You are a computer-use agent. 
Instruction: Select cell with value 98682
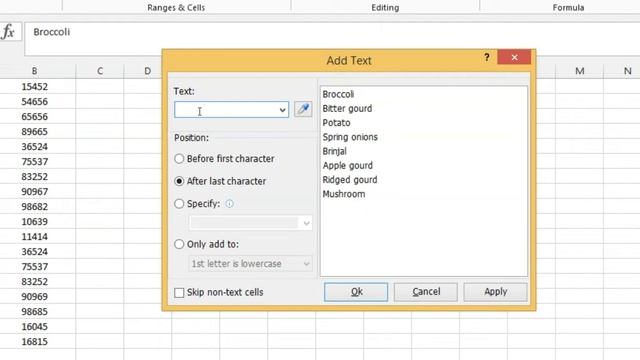pos(35,207)
